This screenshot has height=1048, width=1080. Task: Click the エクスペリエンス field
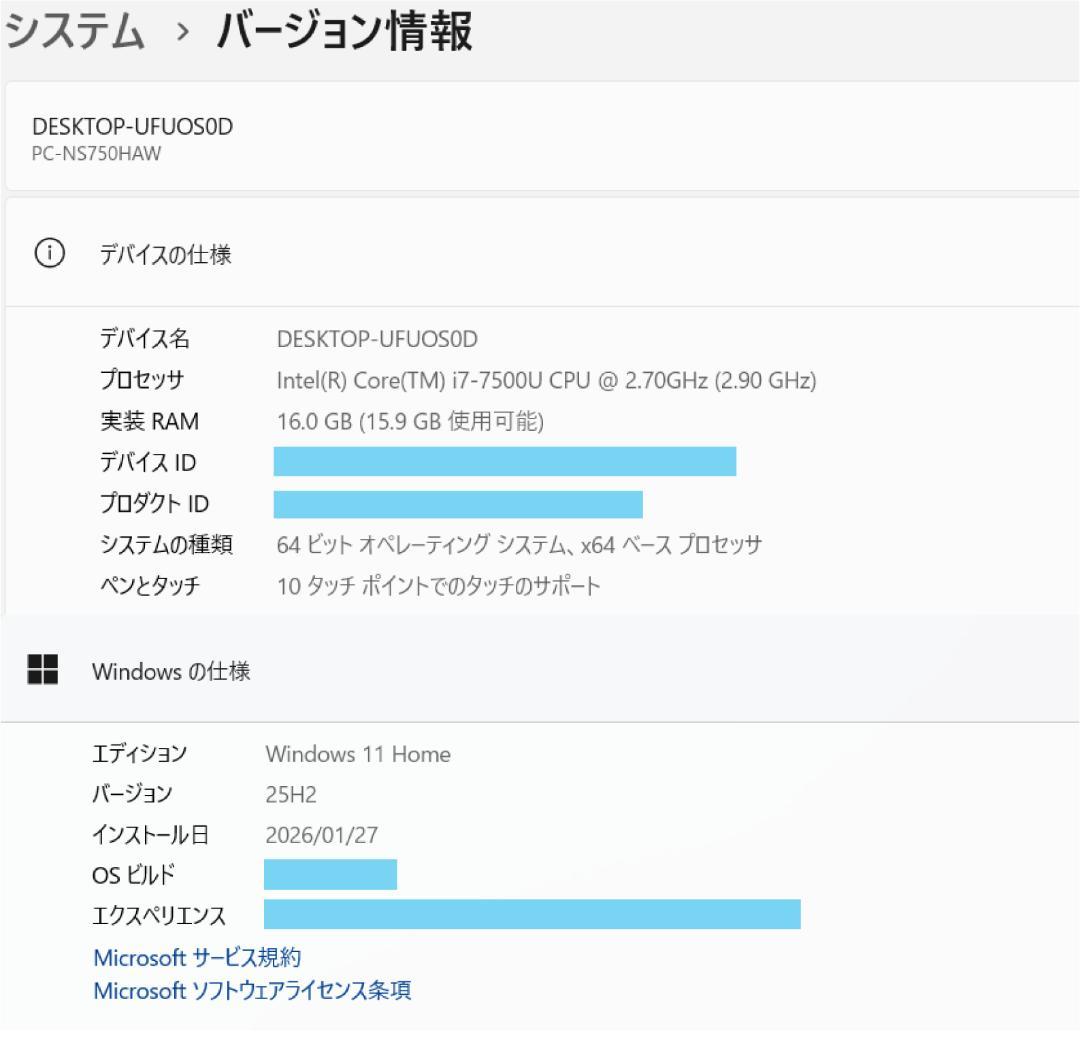click(x=530, y=913)
